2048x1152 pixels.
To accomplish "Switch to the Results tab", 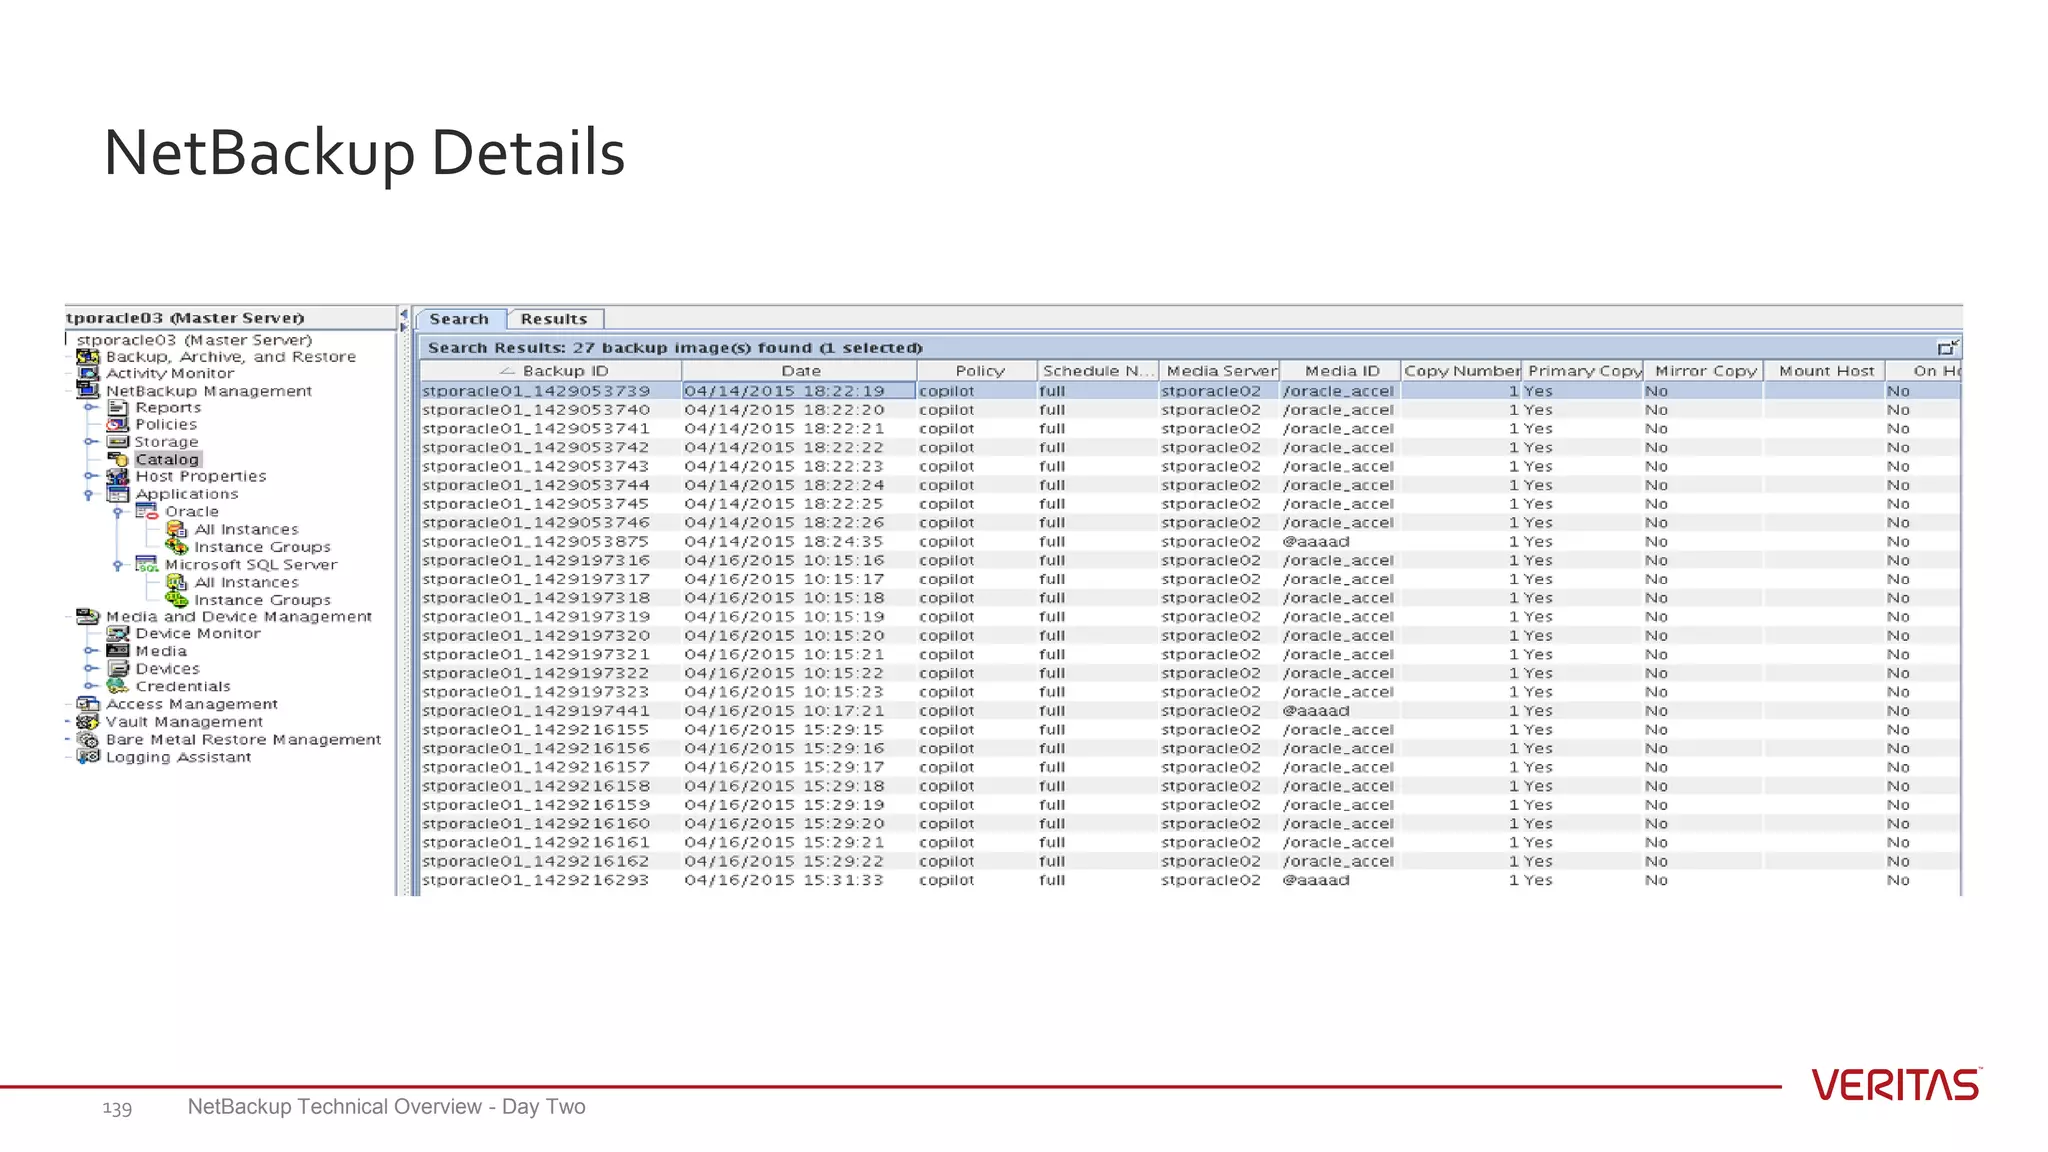I will click(554, 319).
